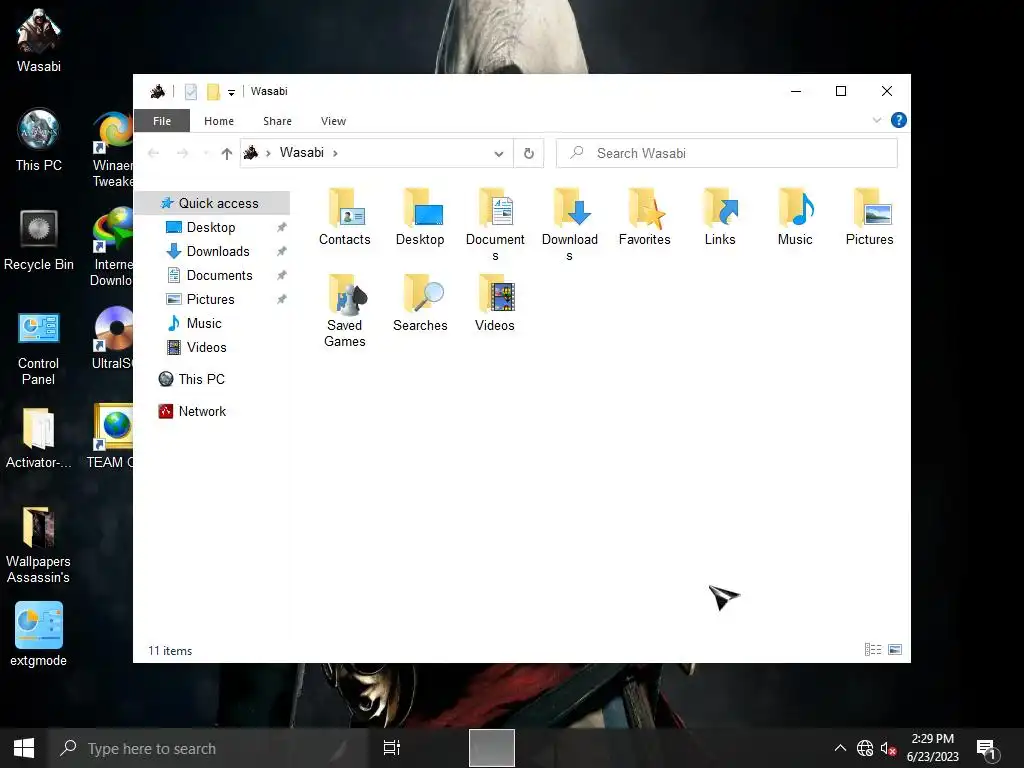Select the Control Panel desktop icon

click(39, 347)
